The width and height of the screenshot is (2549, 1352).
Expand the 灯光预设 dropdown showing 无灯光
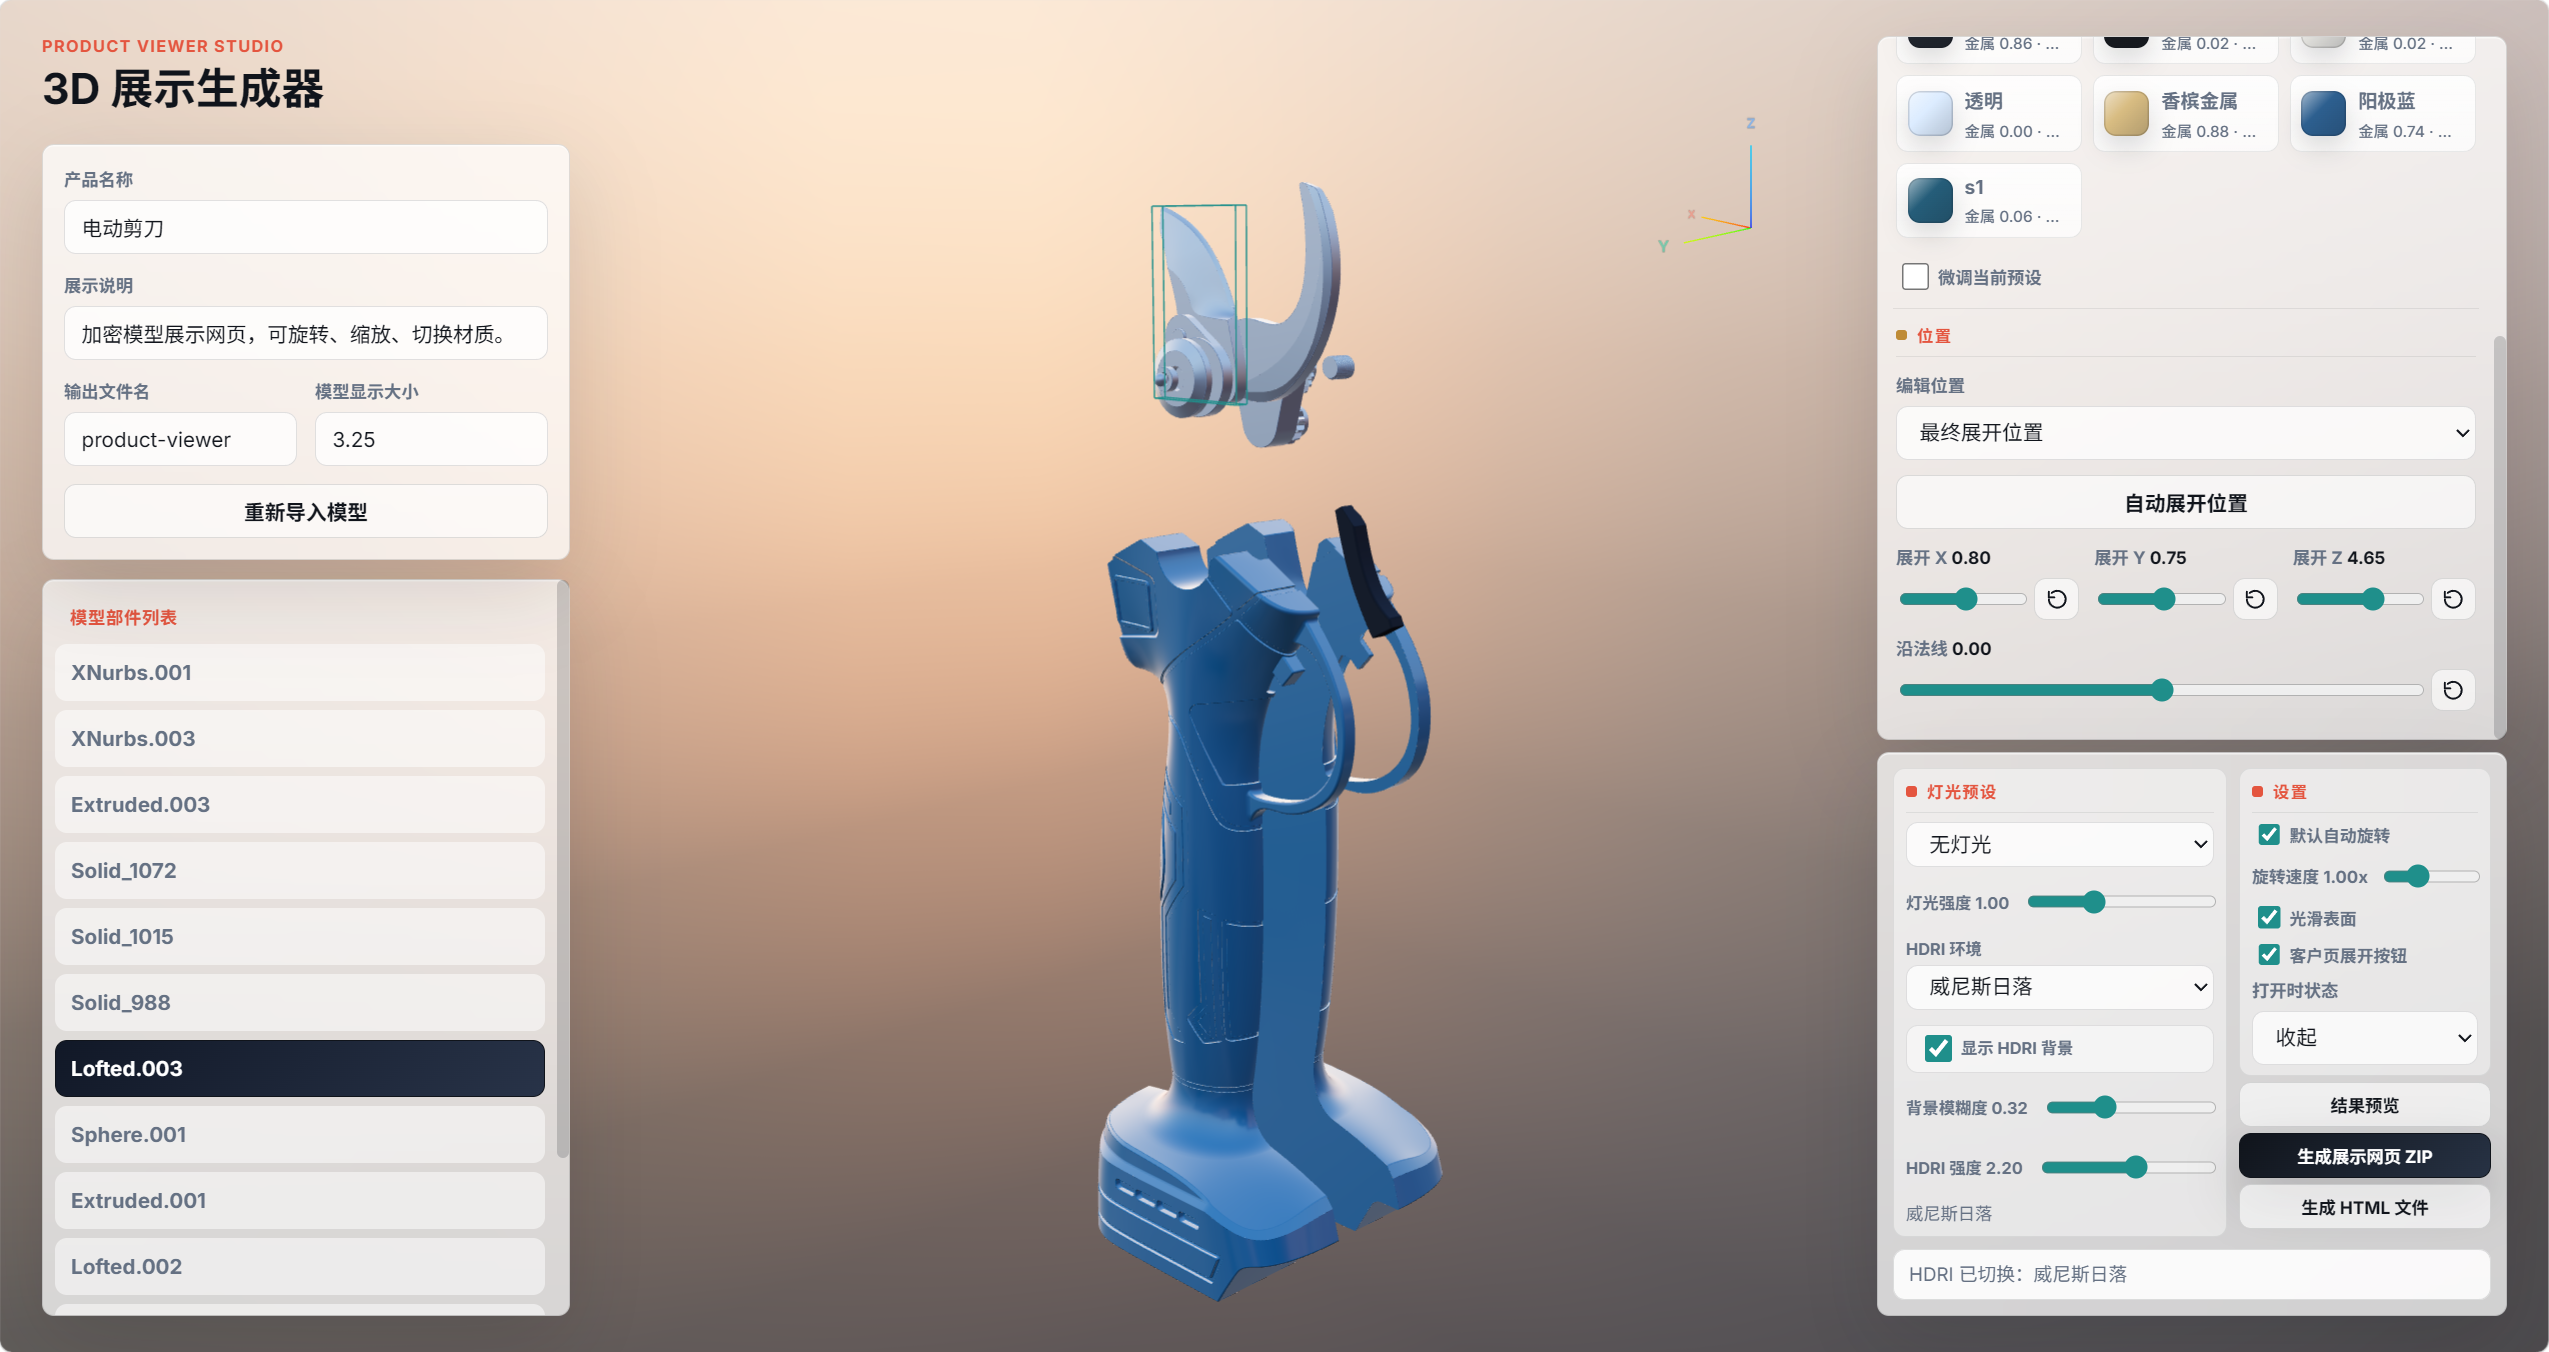[x=2059, y=845]
